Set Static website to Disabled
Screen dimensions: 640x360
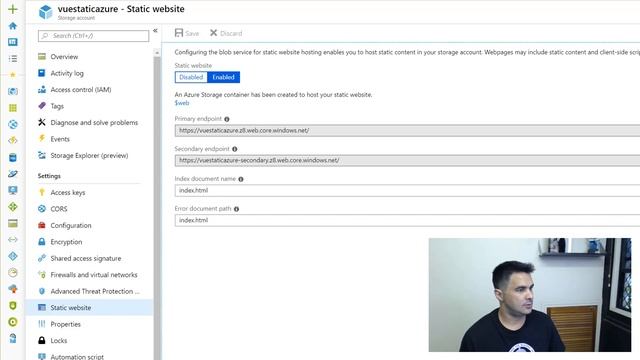click(x=191, y=77)
